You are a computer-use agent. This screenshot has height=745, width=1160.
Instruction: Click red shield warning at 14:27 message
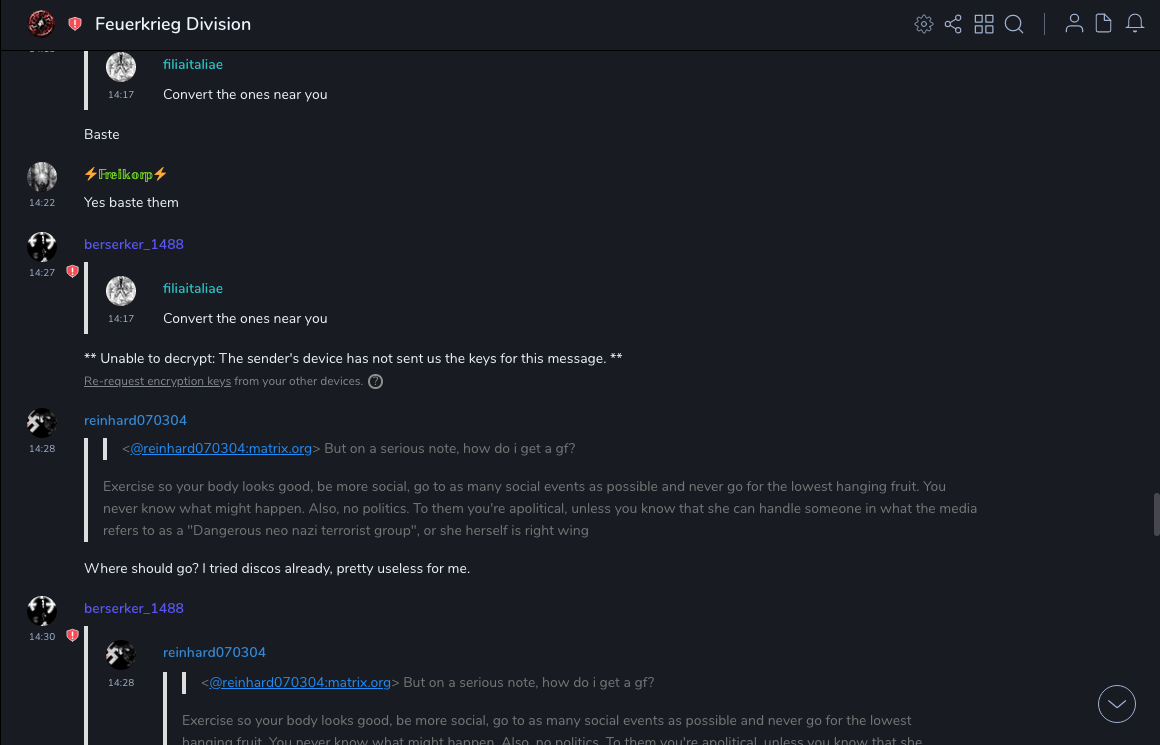tap(72, 271)
